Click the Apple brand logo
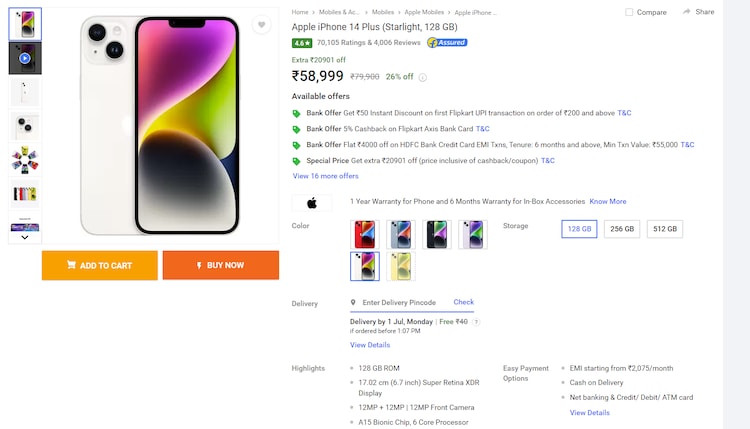The image size is (750, 429). pyautogui.click(x=312, y=202)
